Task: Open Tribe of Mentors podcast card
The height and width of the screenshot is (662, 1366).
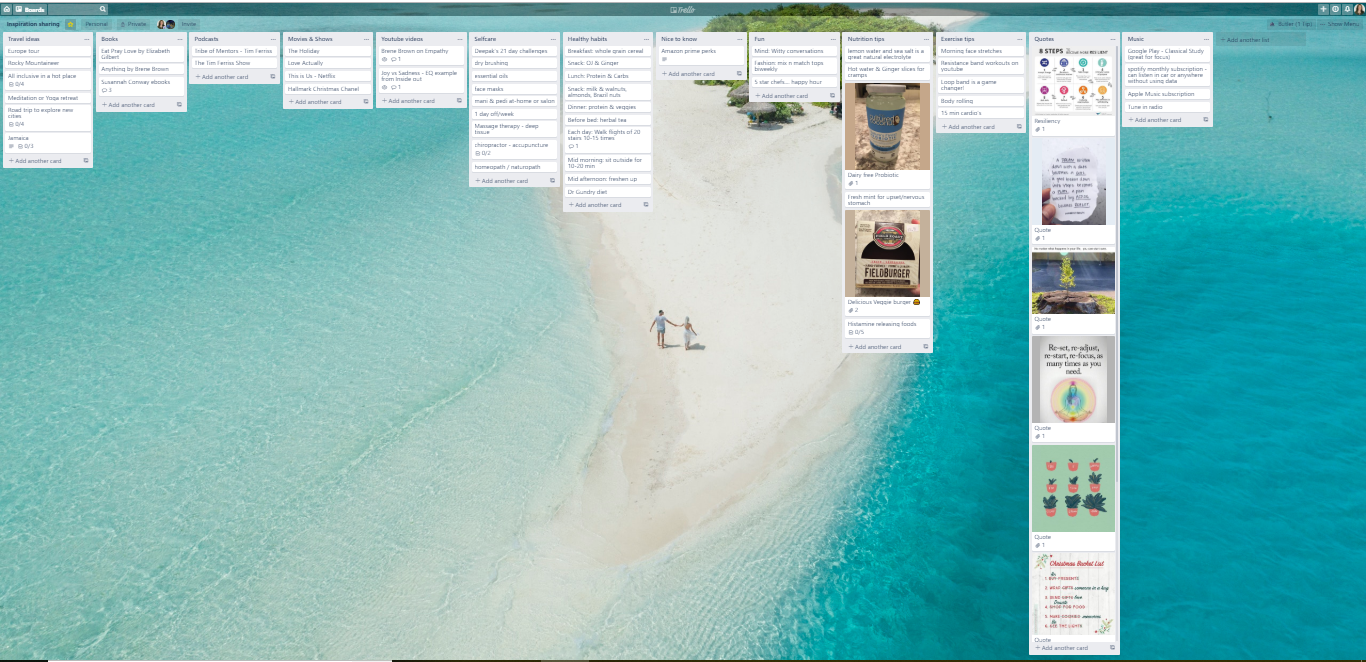Action: (x=234, y=51)
